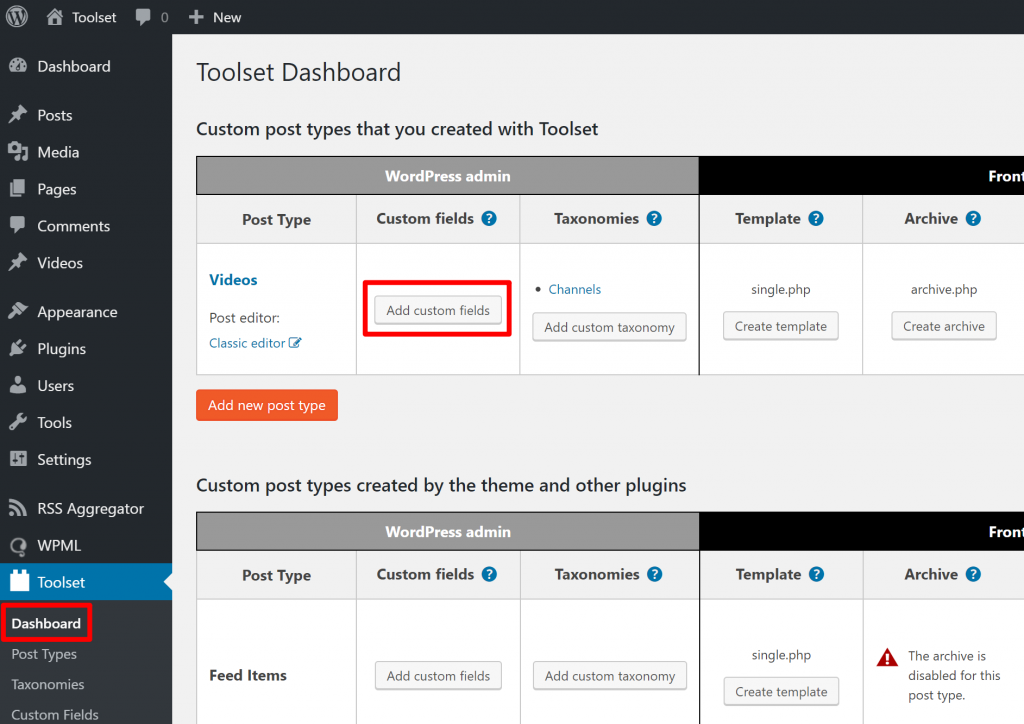The width and height of the screenshot is (1024, 724).
Task: Open the comments bubble icon in admin bar
Action: 142,17
